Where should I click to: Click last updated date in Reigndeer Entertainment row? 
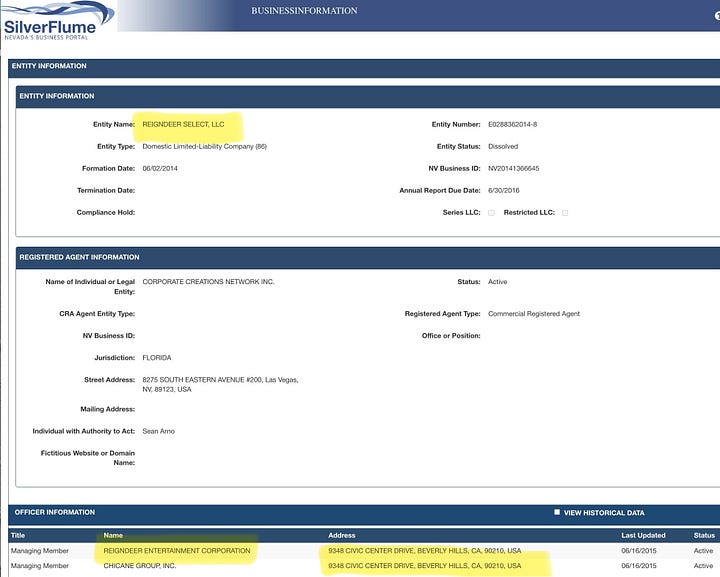click(x=639, y=550)
